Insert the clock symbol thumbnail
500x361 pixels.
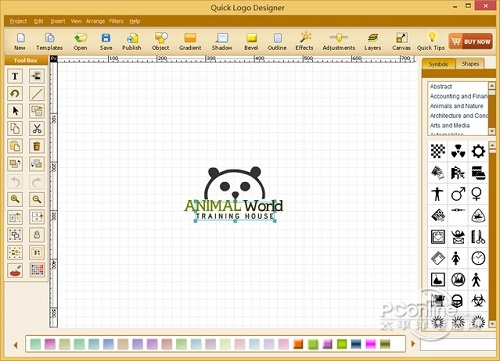(x=478, y=258)
